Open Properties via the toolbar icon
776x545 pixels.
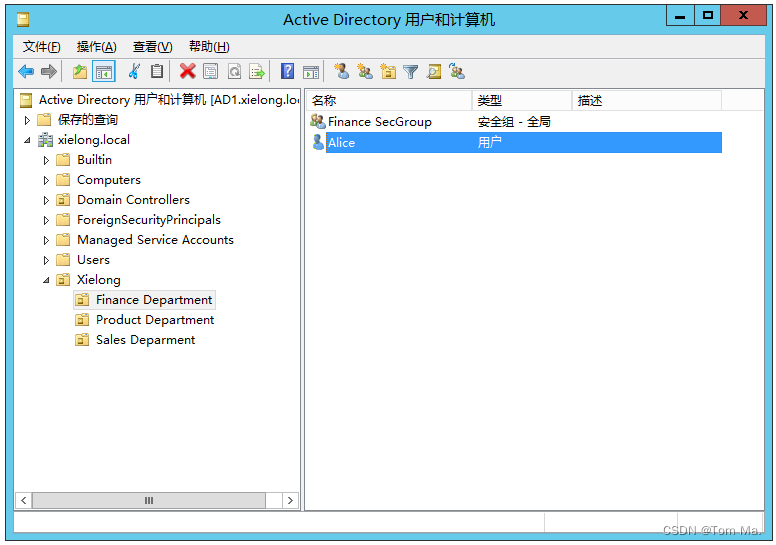click(211, 71)
